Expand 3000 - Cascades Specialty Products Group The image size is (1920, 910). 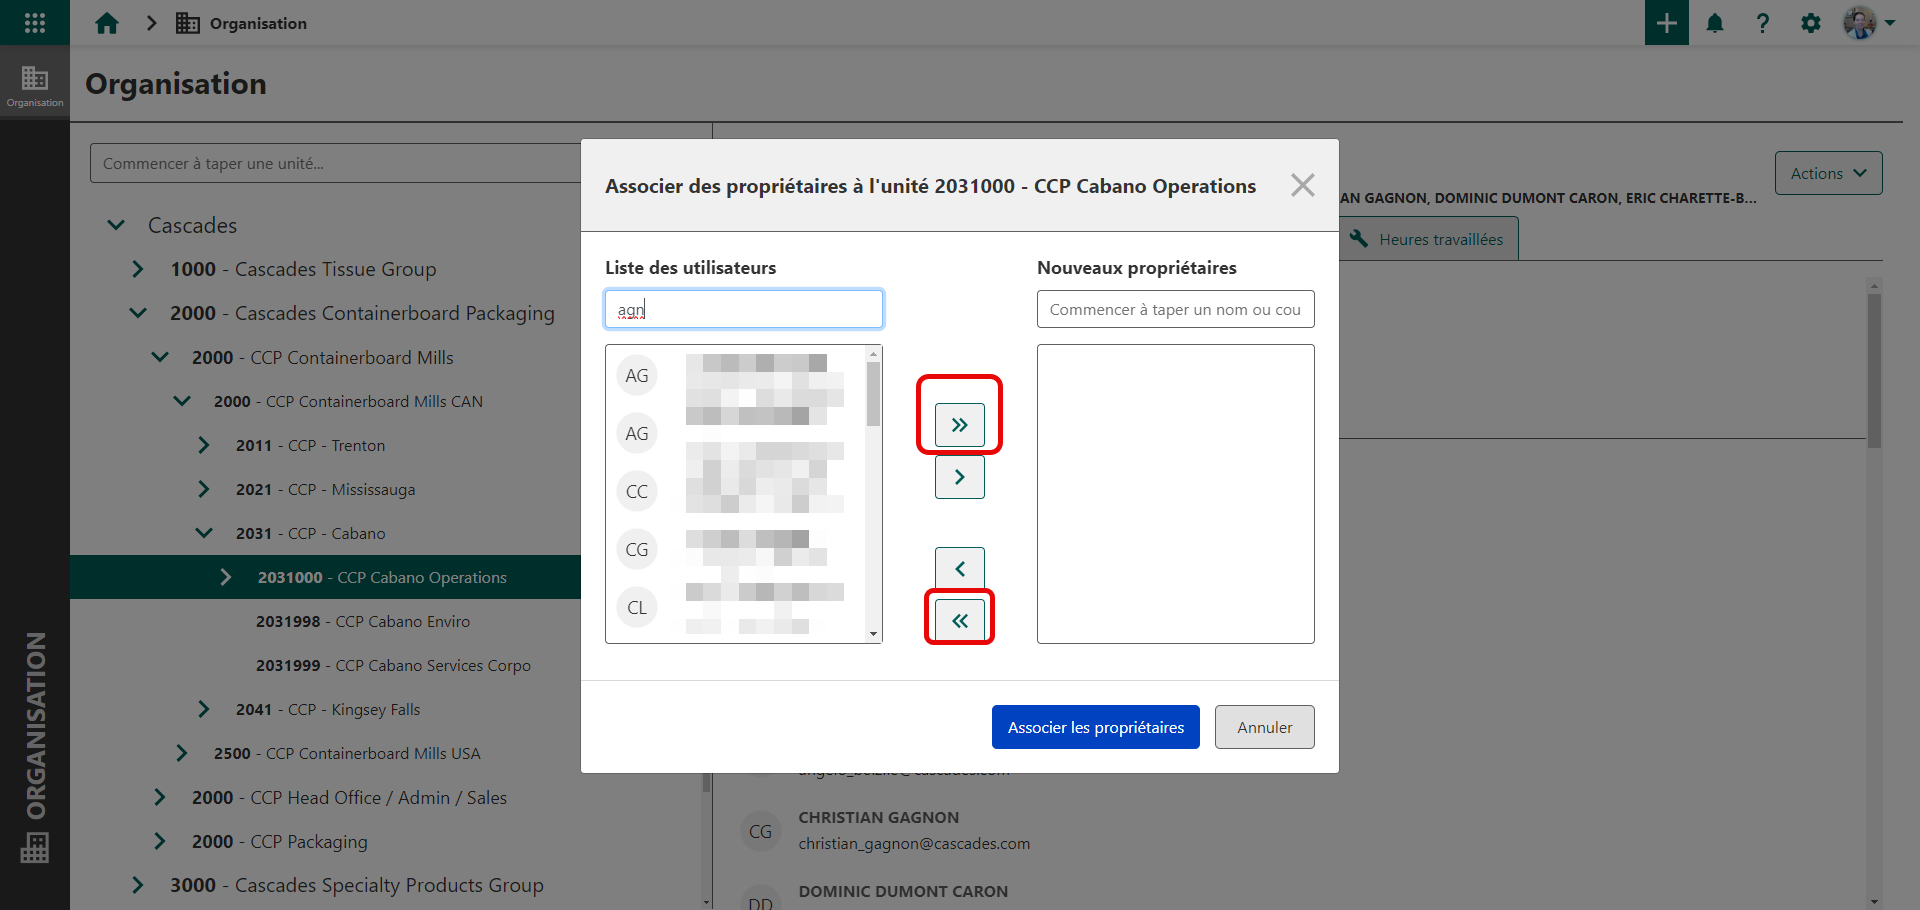[138, 885]
